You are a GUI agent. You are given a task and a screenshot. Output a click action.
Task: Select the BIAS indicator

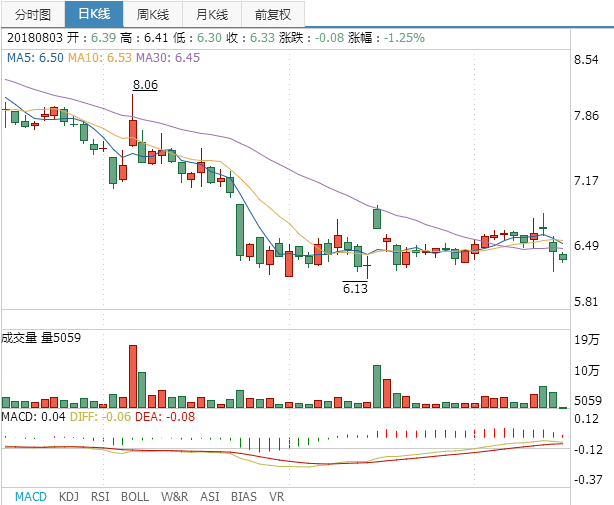point(244,497)
